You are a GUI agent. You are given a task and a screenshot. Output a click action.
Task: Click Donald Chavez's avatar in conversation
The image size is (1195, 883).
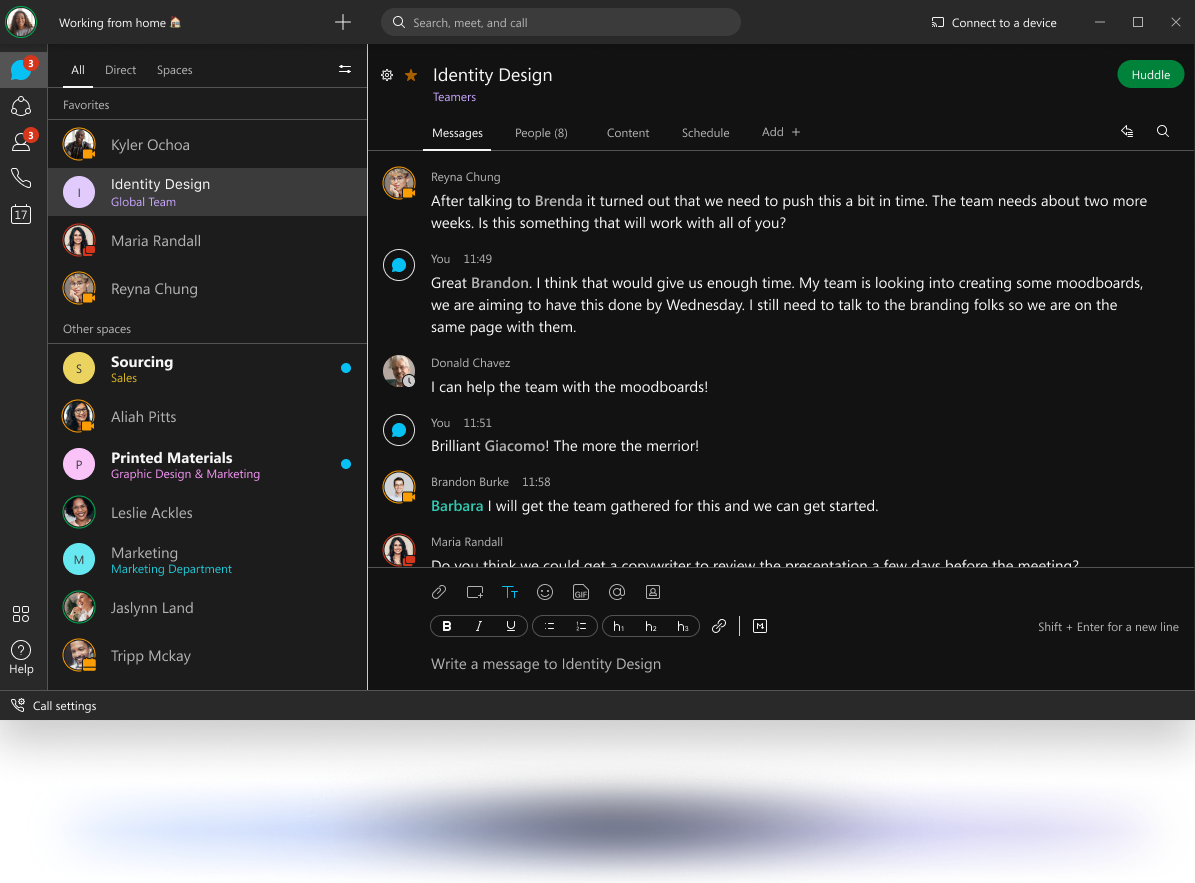(x=399, y=371)
